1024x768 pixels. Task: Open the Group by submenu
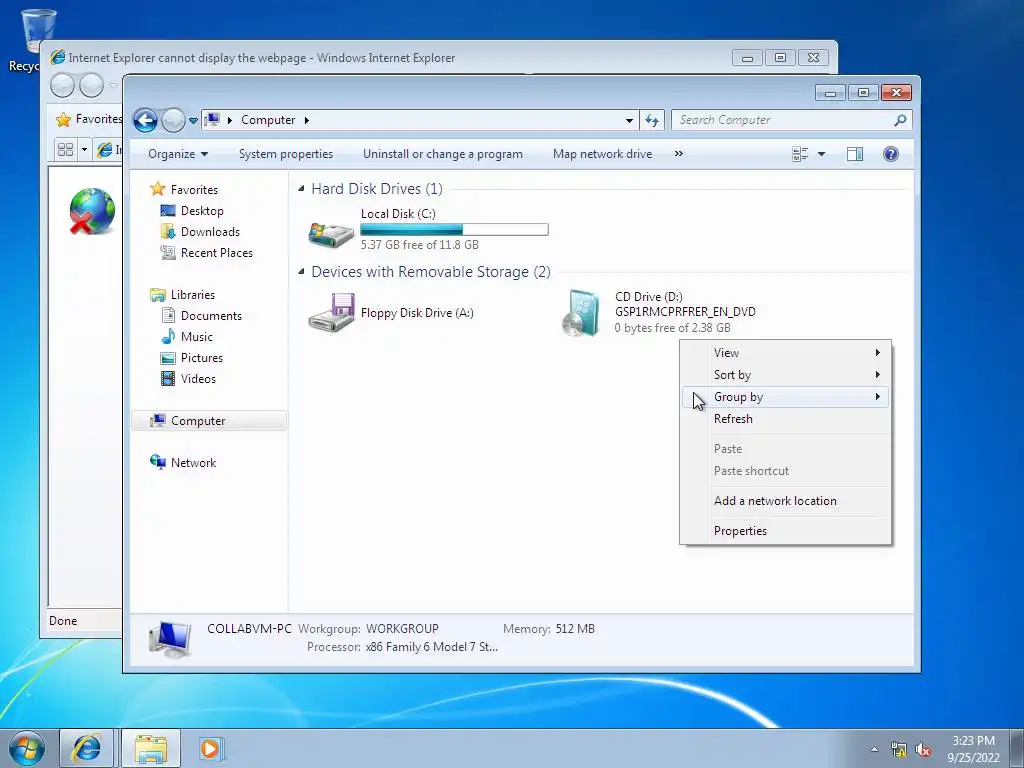786,397
